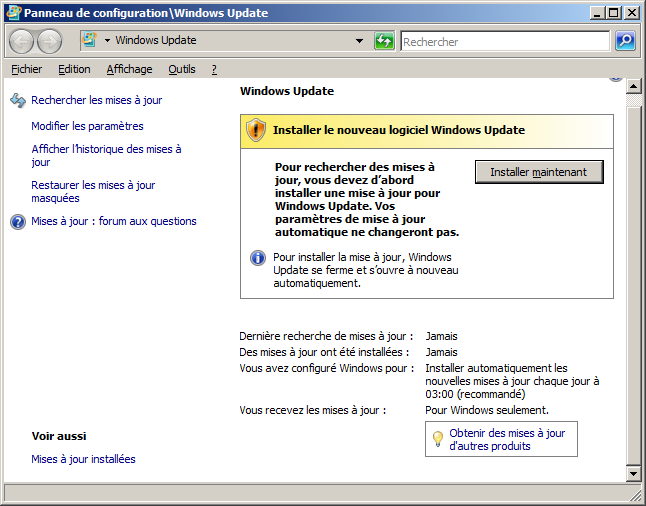This screenshot has height=506, width=646.
Task: Click the lightbulb icon for other products
Action: 437,439
